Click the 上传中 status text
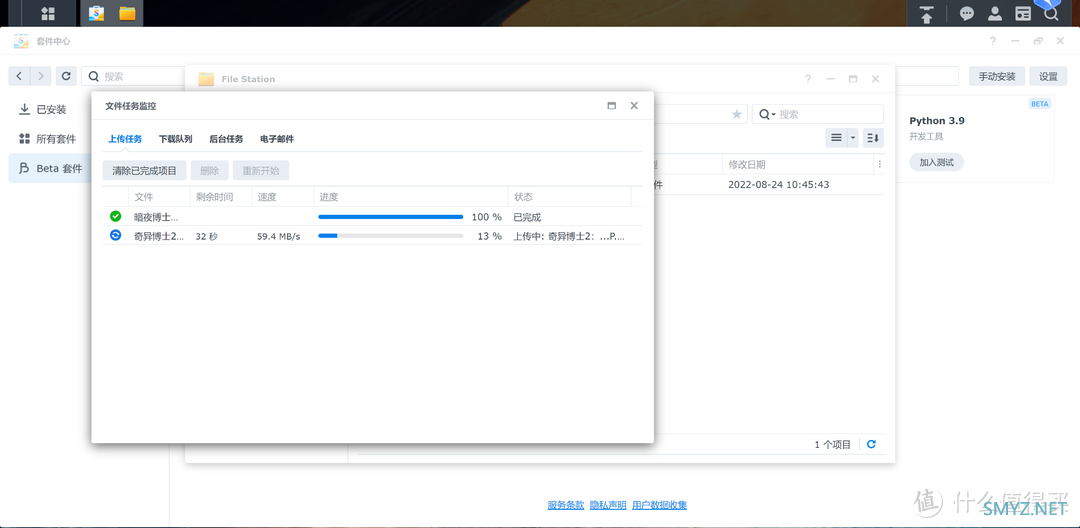 [569, 236]
